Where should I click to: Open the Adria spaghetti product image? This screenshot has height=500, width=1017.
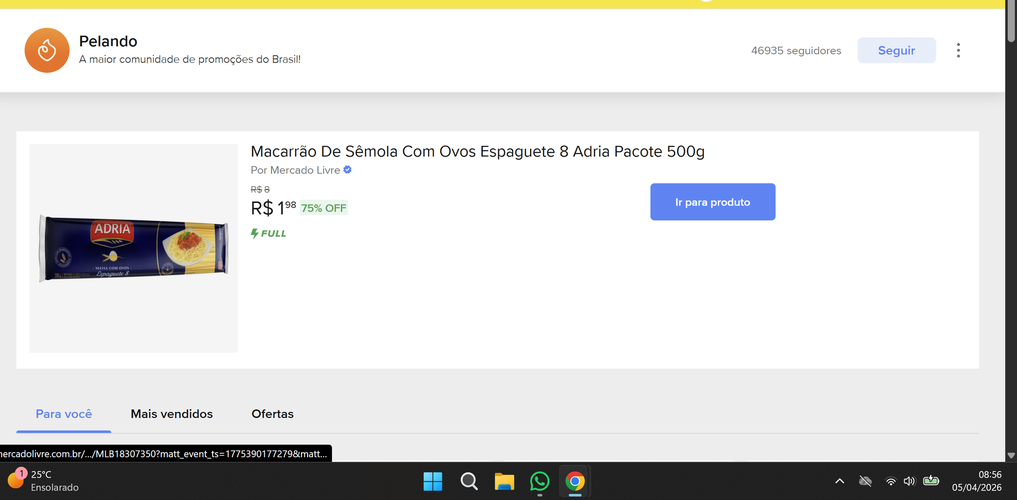click(x=134, y=248)
